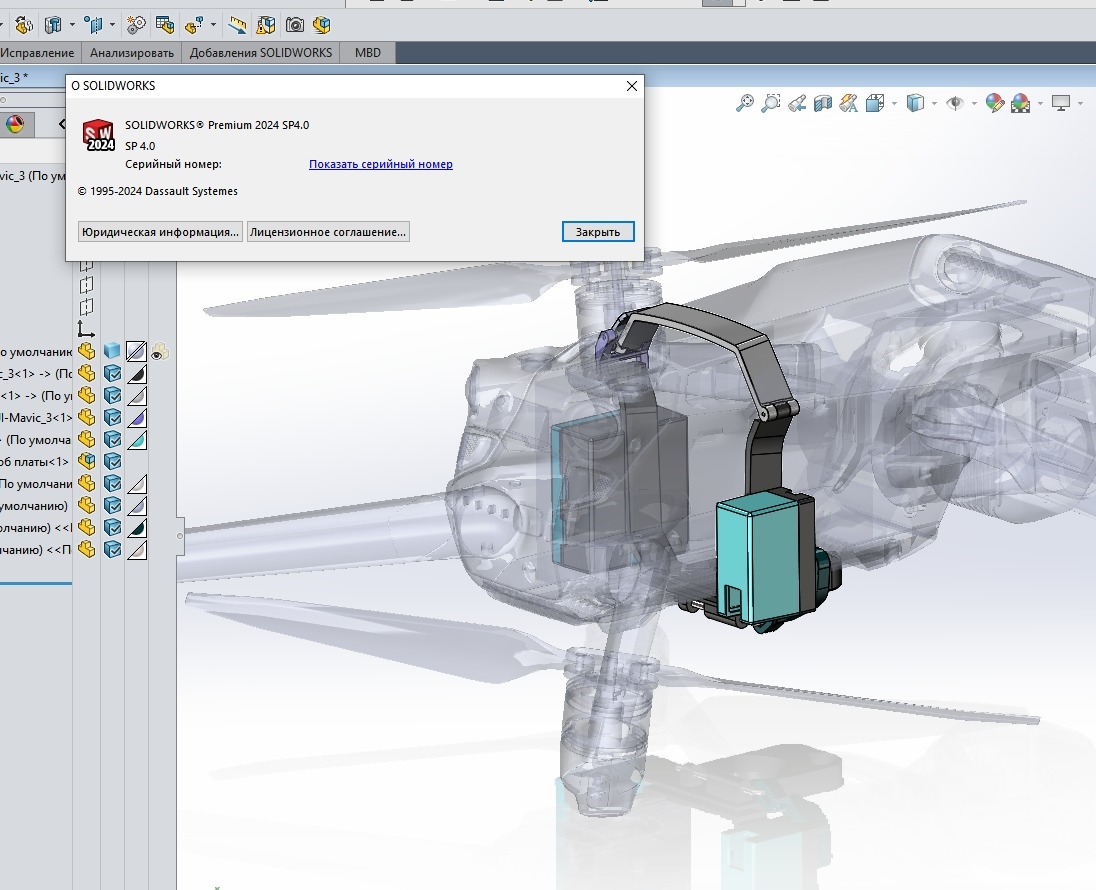
Task: Open Edit Appearance color ball with pencil
Action: (995, 103)
